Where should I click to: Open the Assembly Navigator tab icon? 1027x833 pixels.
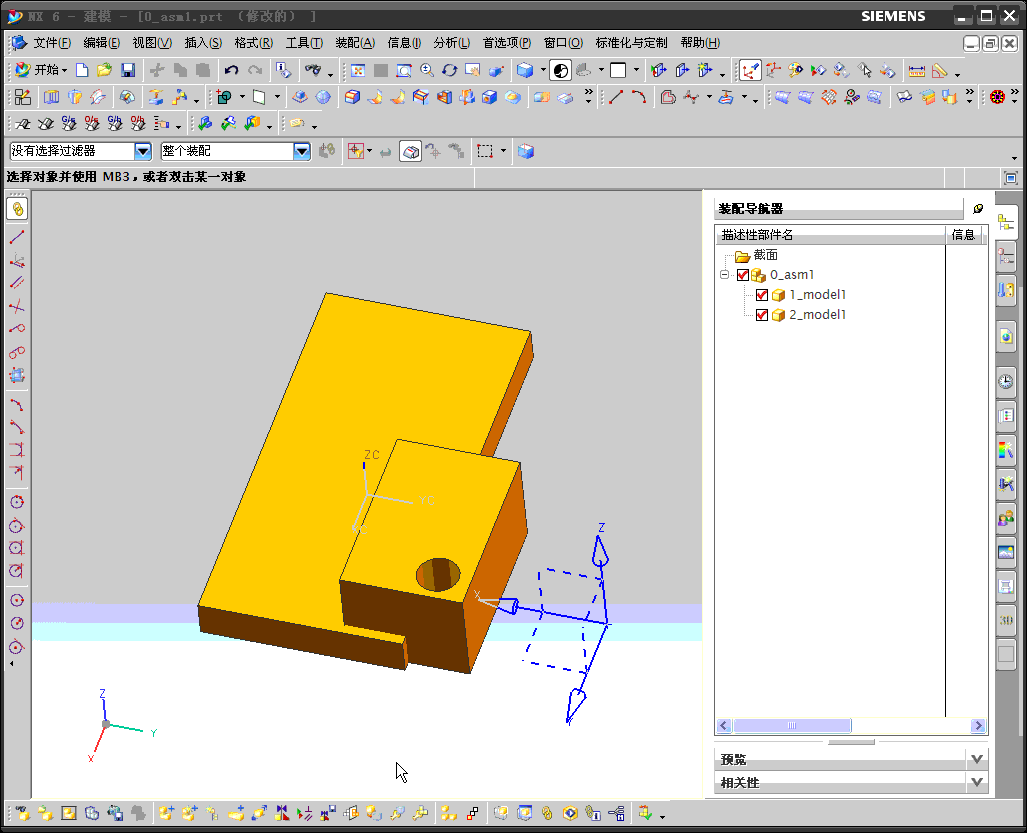point(1006,223)
